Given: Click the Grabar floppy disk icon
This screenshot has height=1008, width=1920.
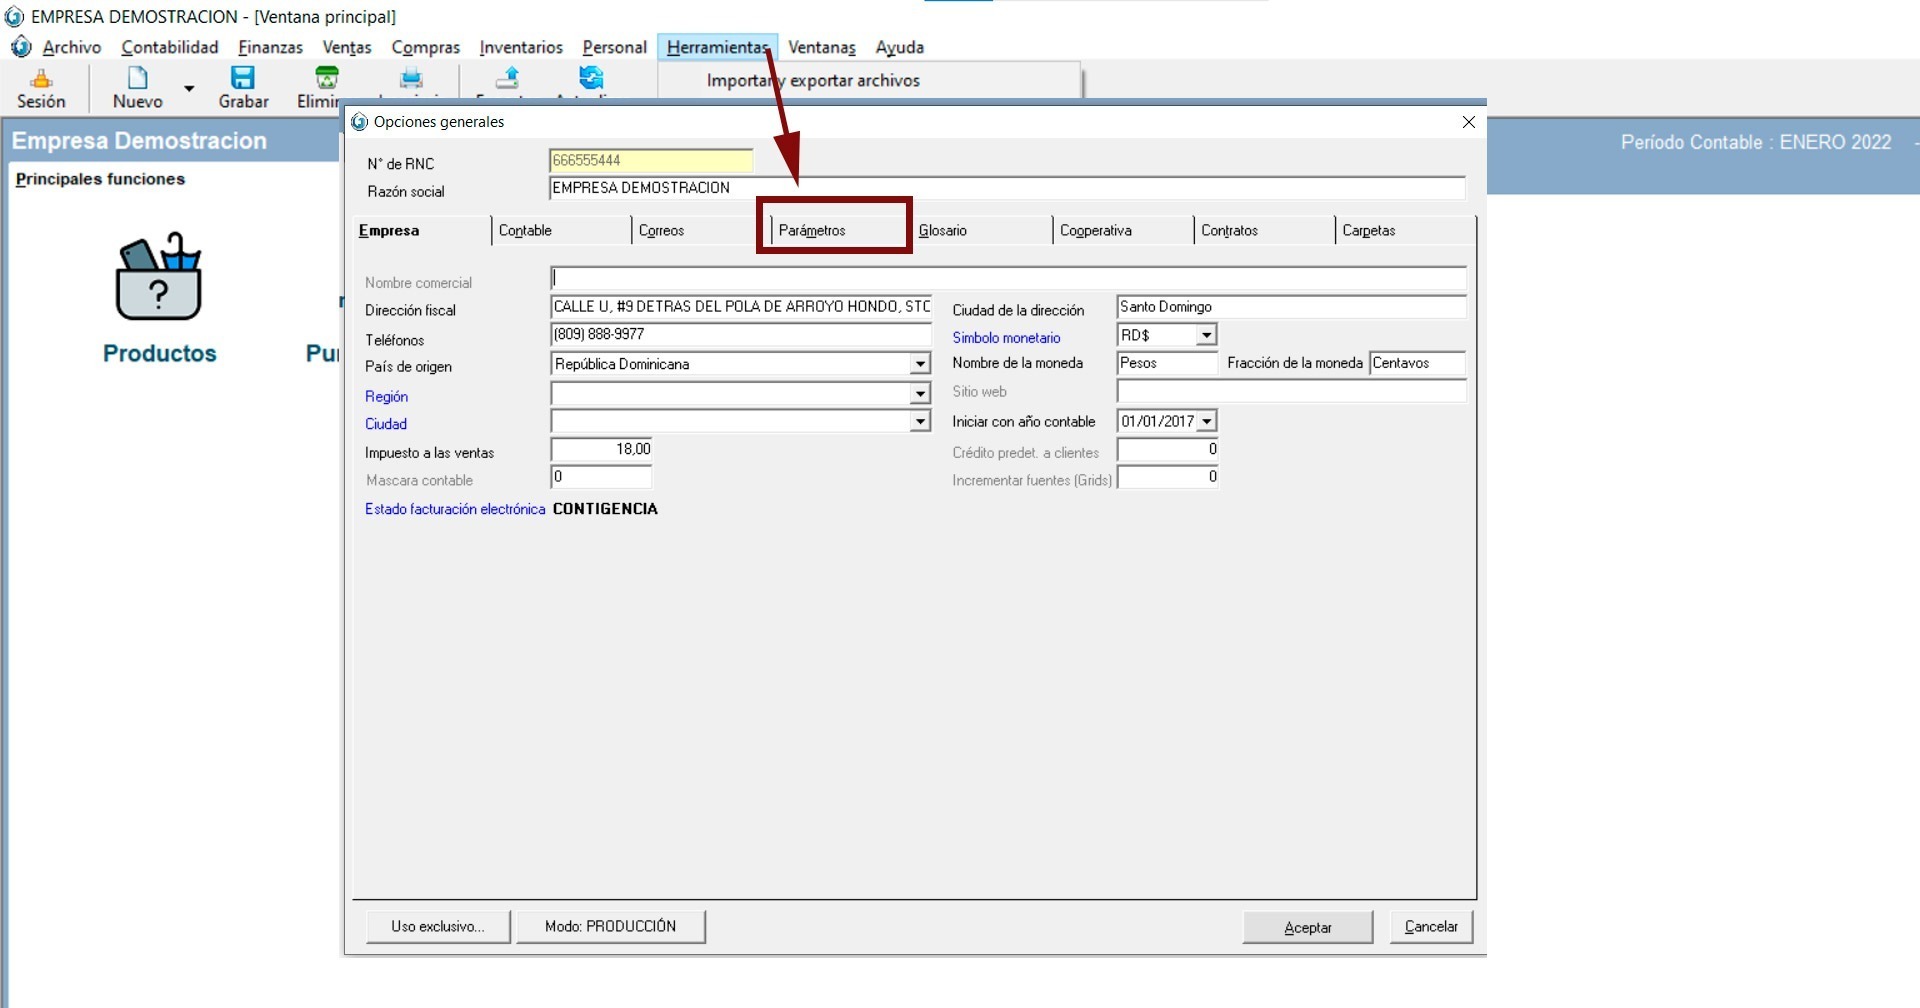Looking at the screenshot, I should (x=243, y=79).
